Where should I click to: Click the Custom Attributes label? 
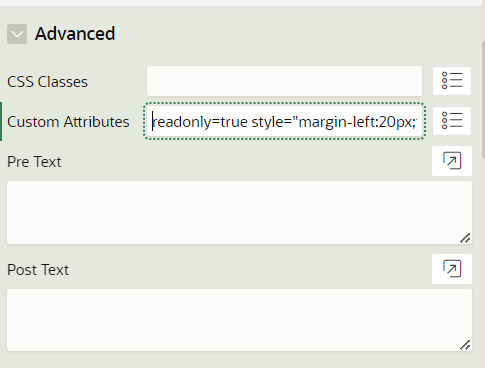[x=68, y=122]
